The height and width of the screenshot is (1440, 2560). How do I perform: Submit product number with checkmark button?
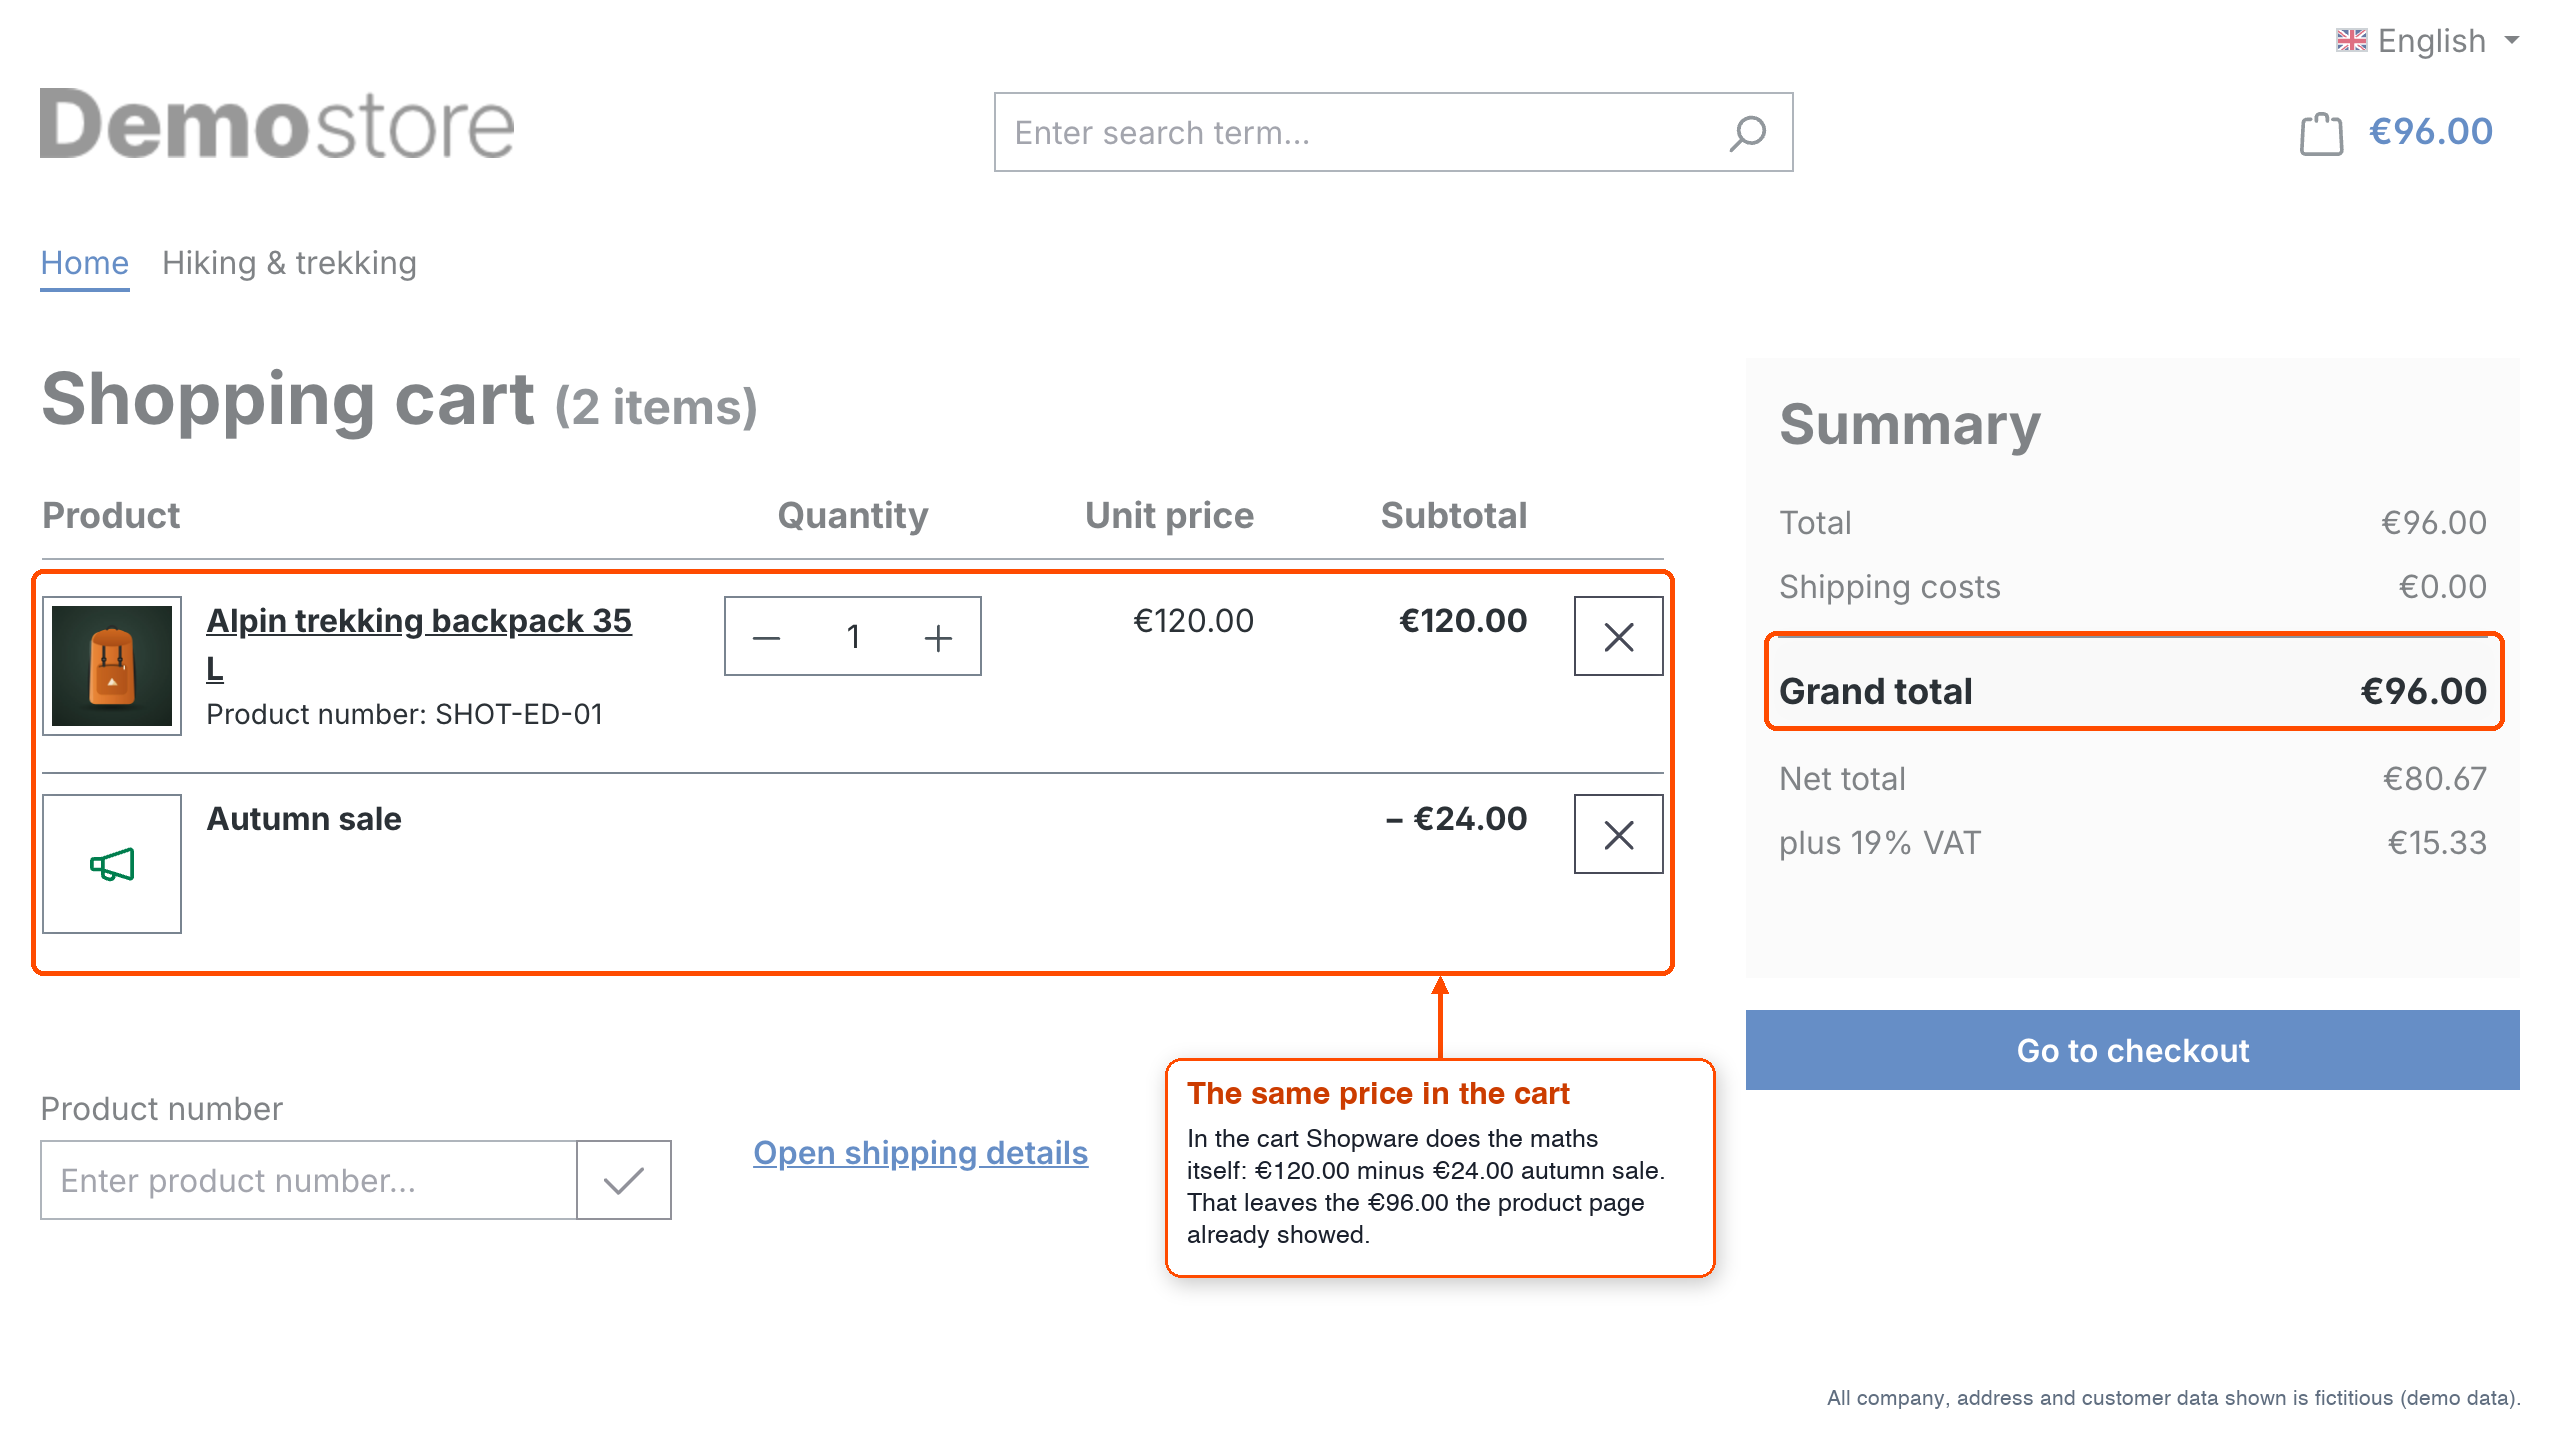(623, 1180)
